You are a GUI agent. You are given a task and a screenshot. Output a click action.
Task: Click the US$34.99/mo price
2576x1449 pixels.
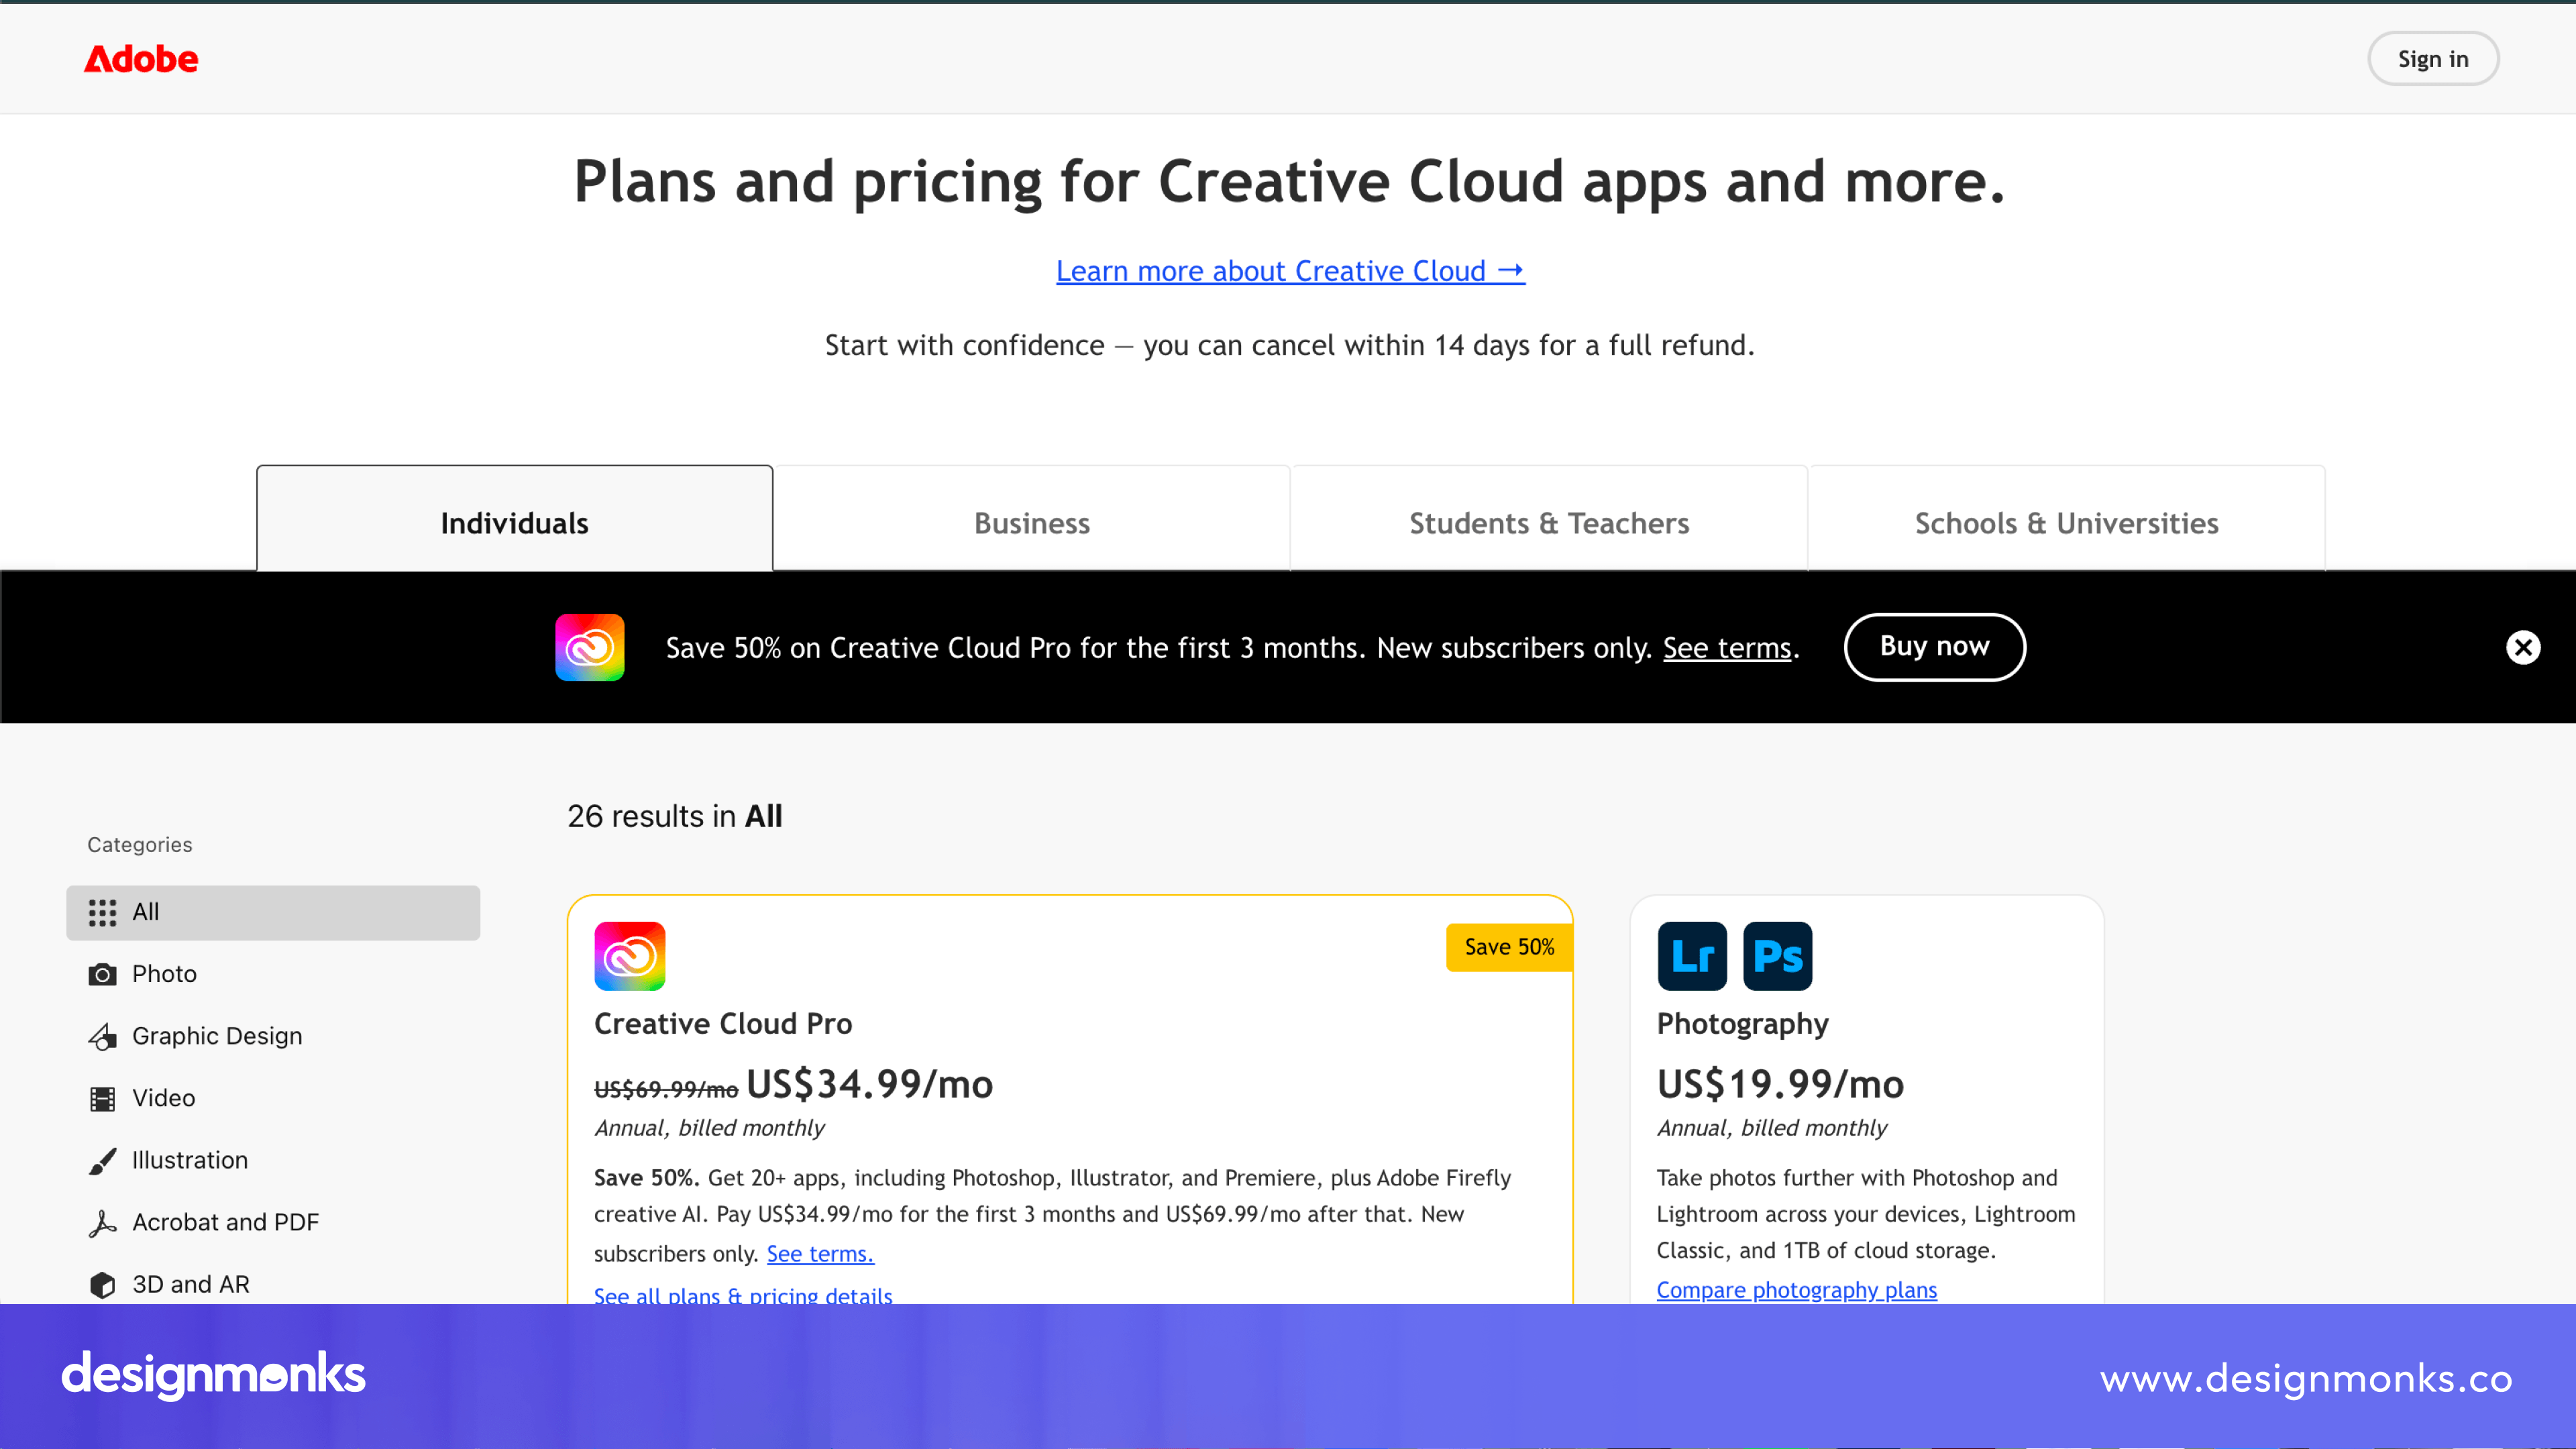(x=870, y=1085)
